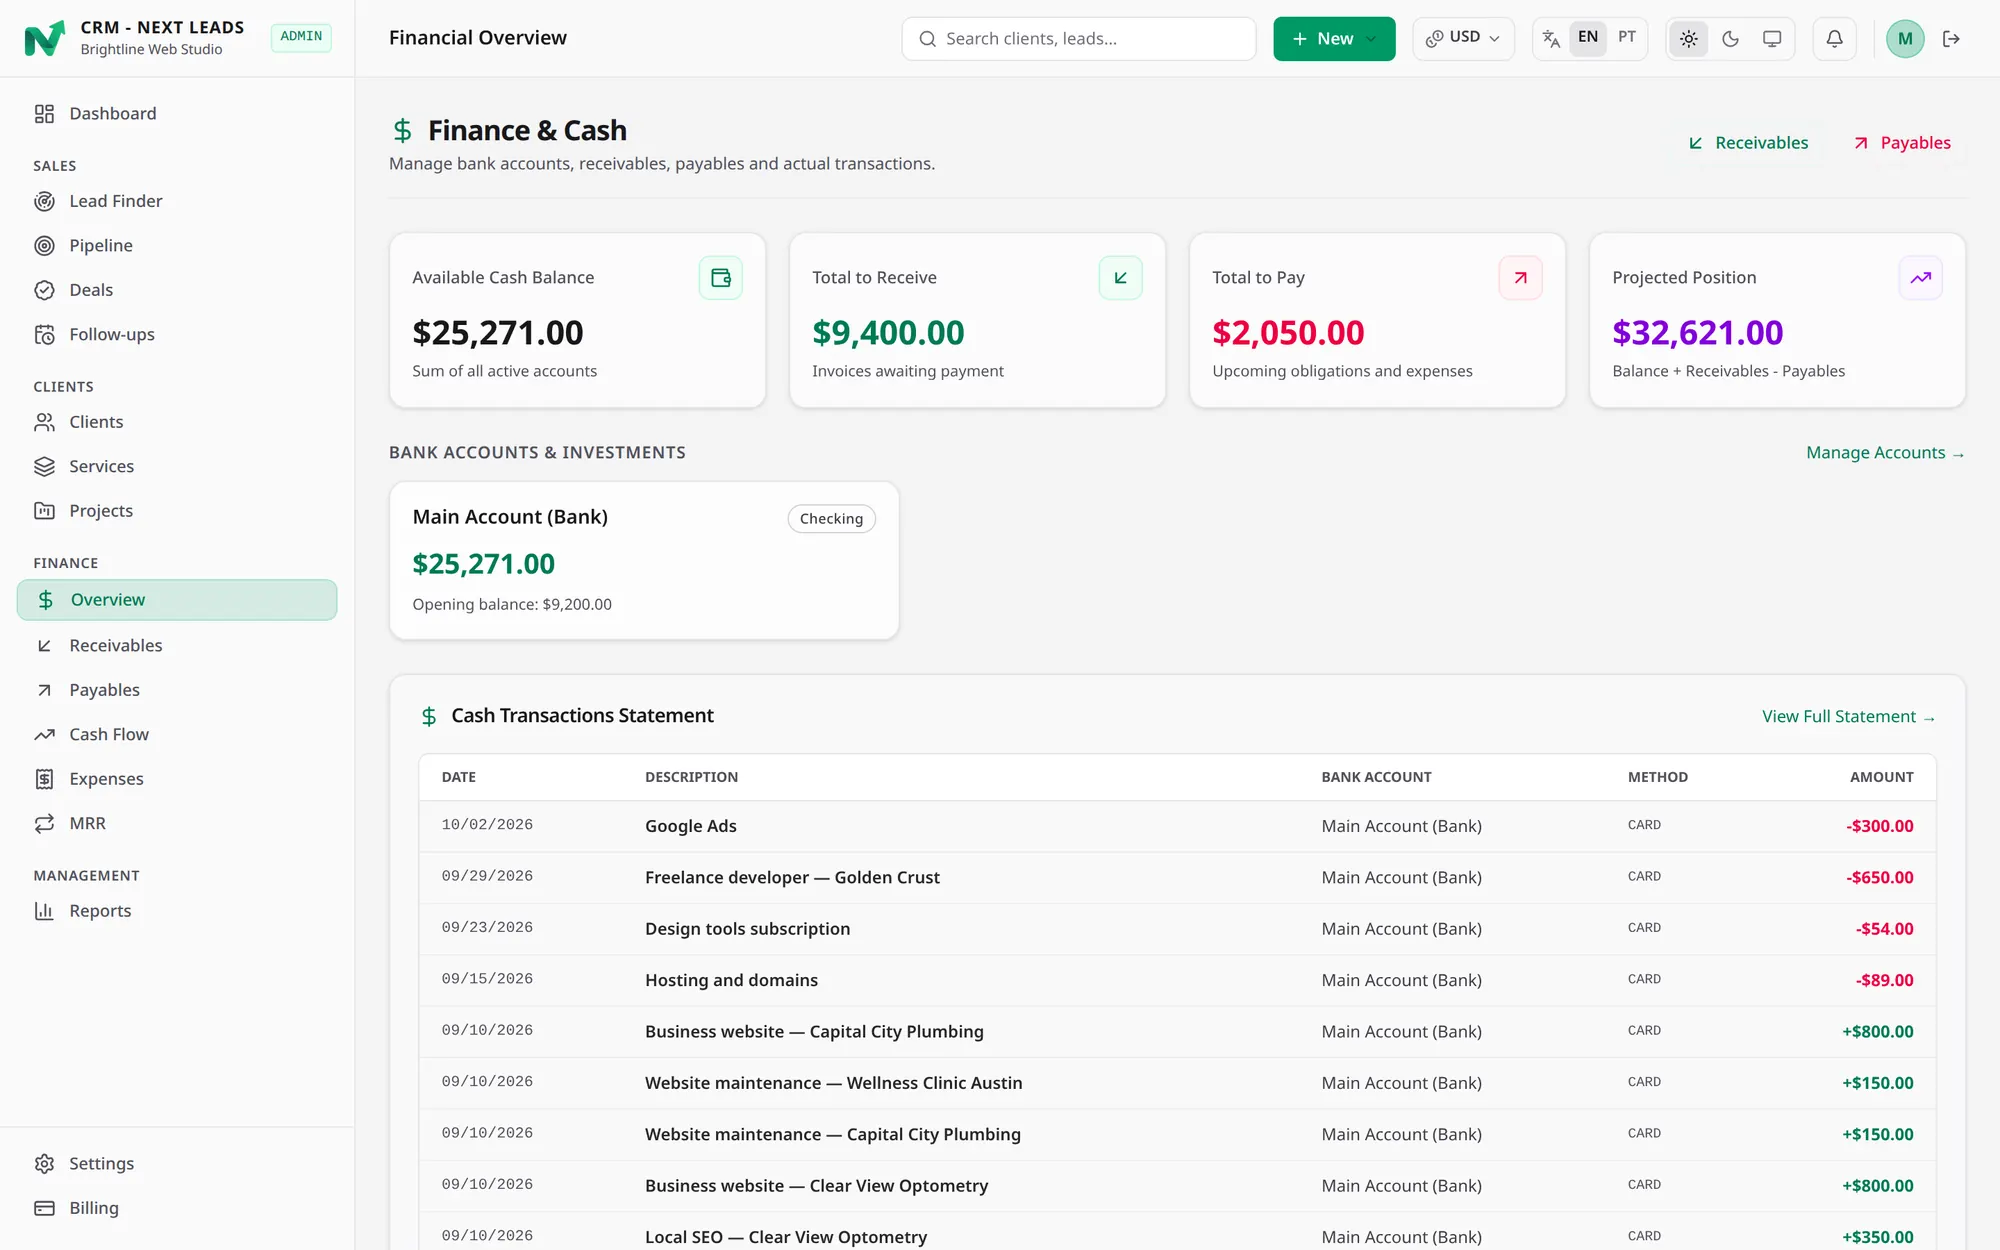Open the Main Account (Bank) card
The image size is (2000, 1250).
tap(644, 561)
